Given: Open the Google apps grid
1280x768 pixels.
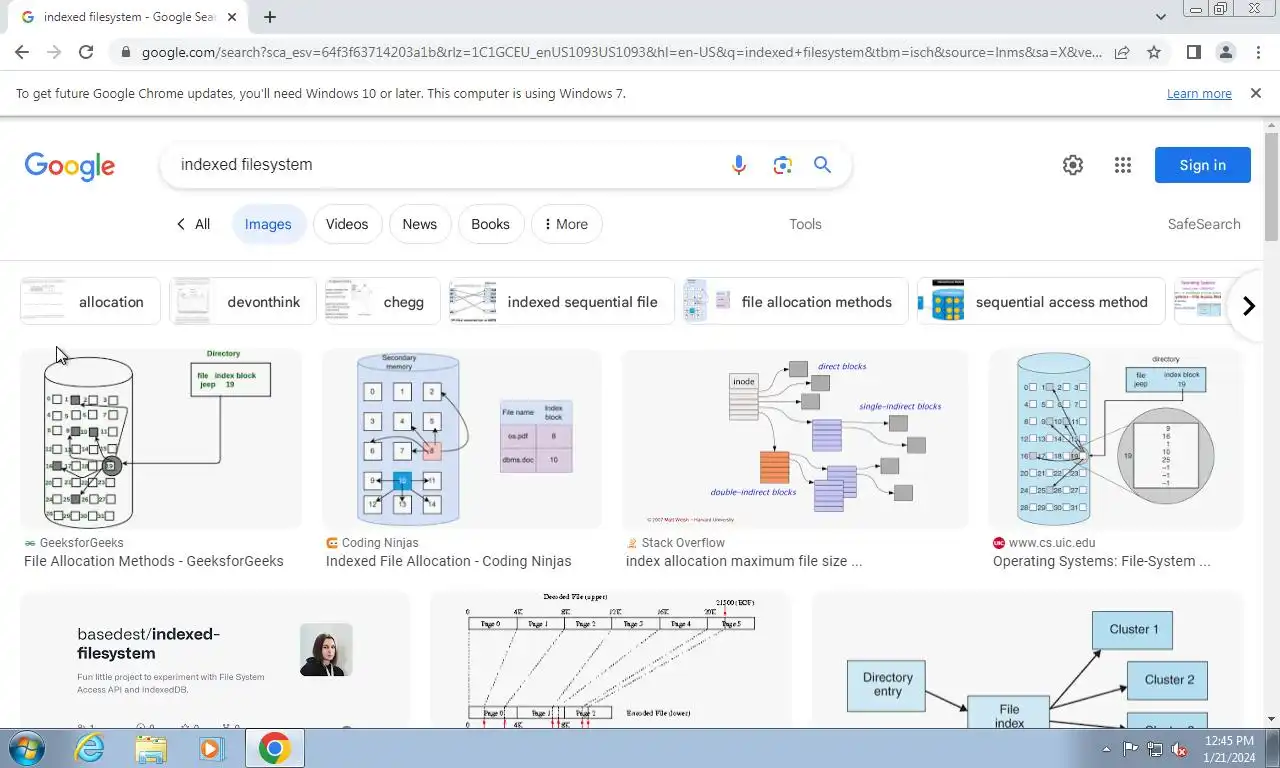Looking at the screenshot, I should [x=1122, y=165].
